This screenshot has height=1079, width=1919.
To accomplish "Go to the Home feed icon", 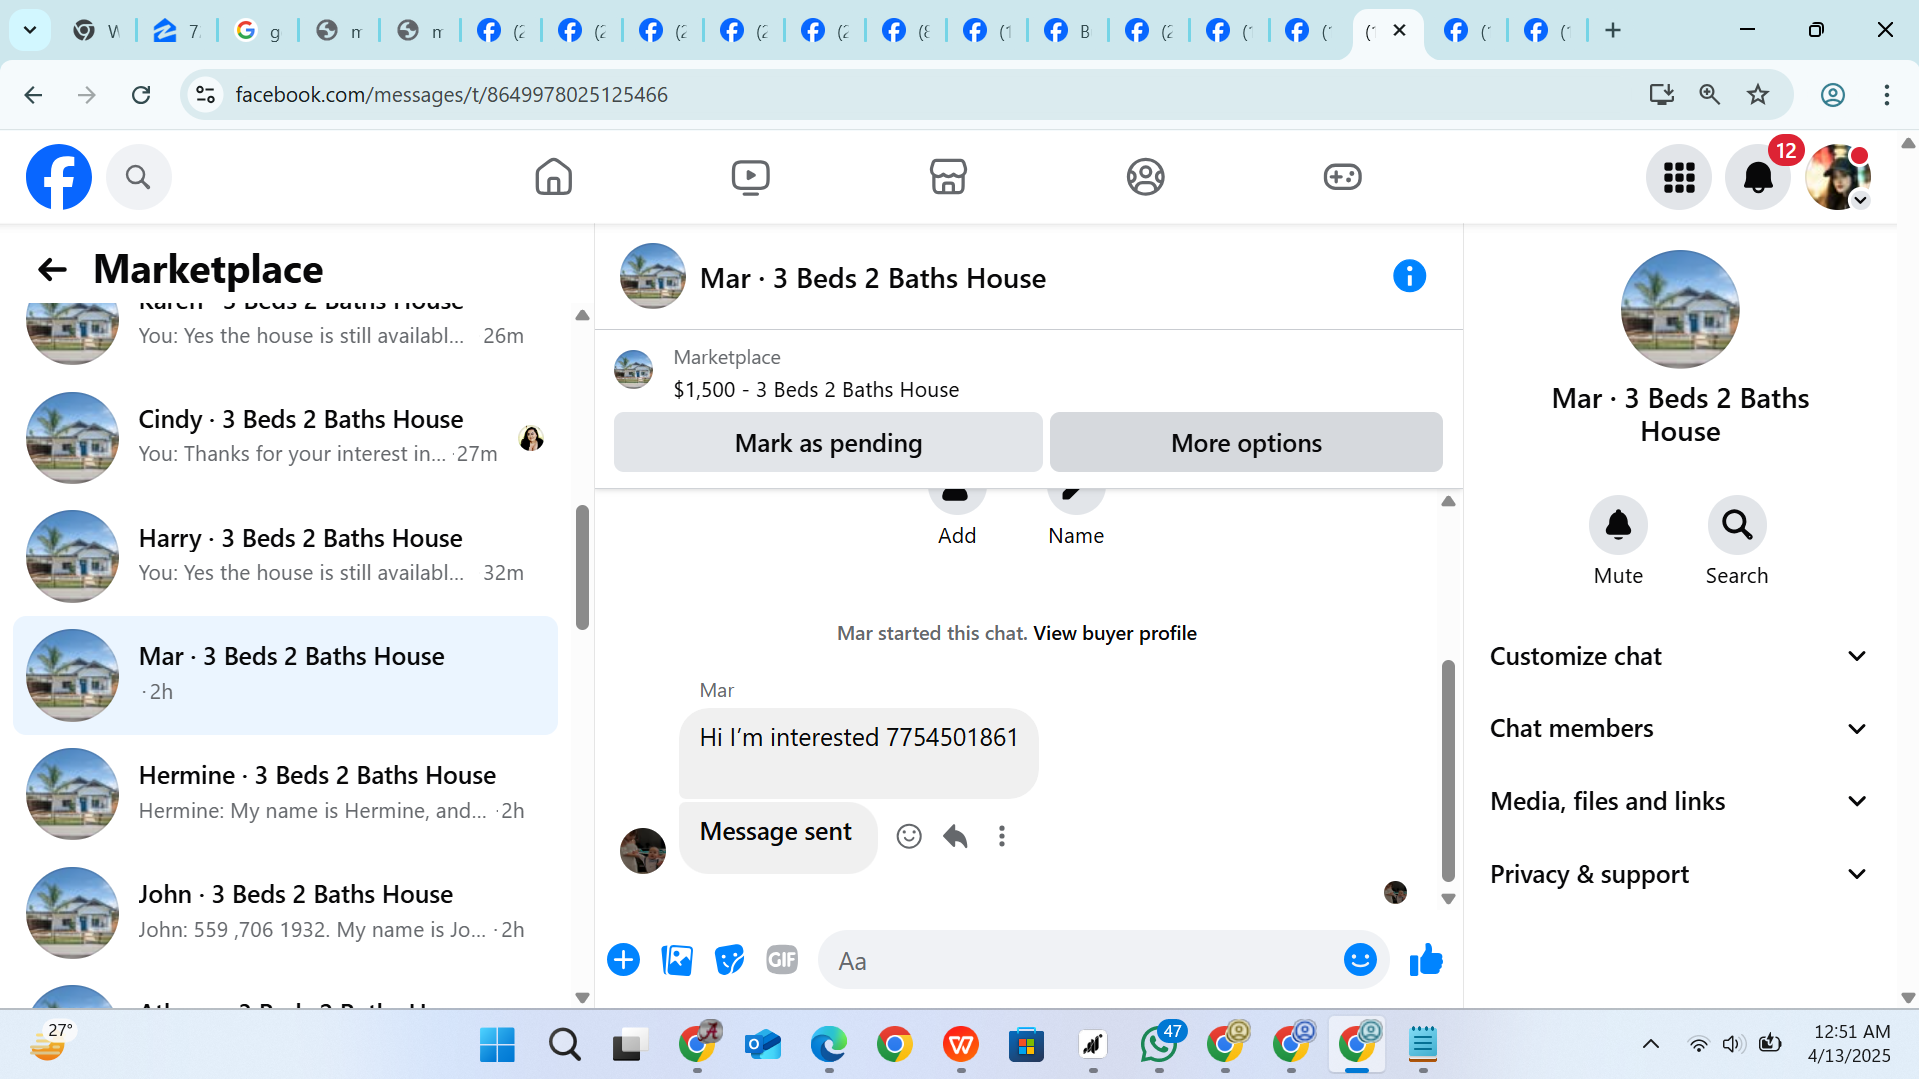I will (x=553, y=177).
